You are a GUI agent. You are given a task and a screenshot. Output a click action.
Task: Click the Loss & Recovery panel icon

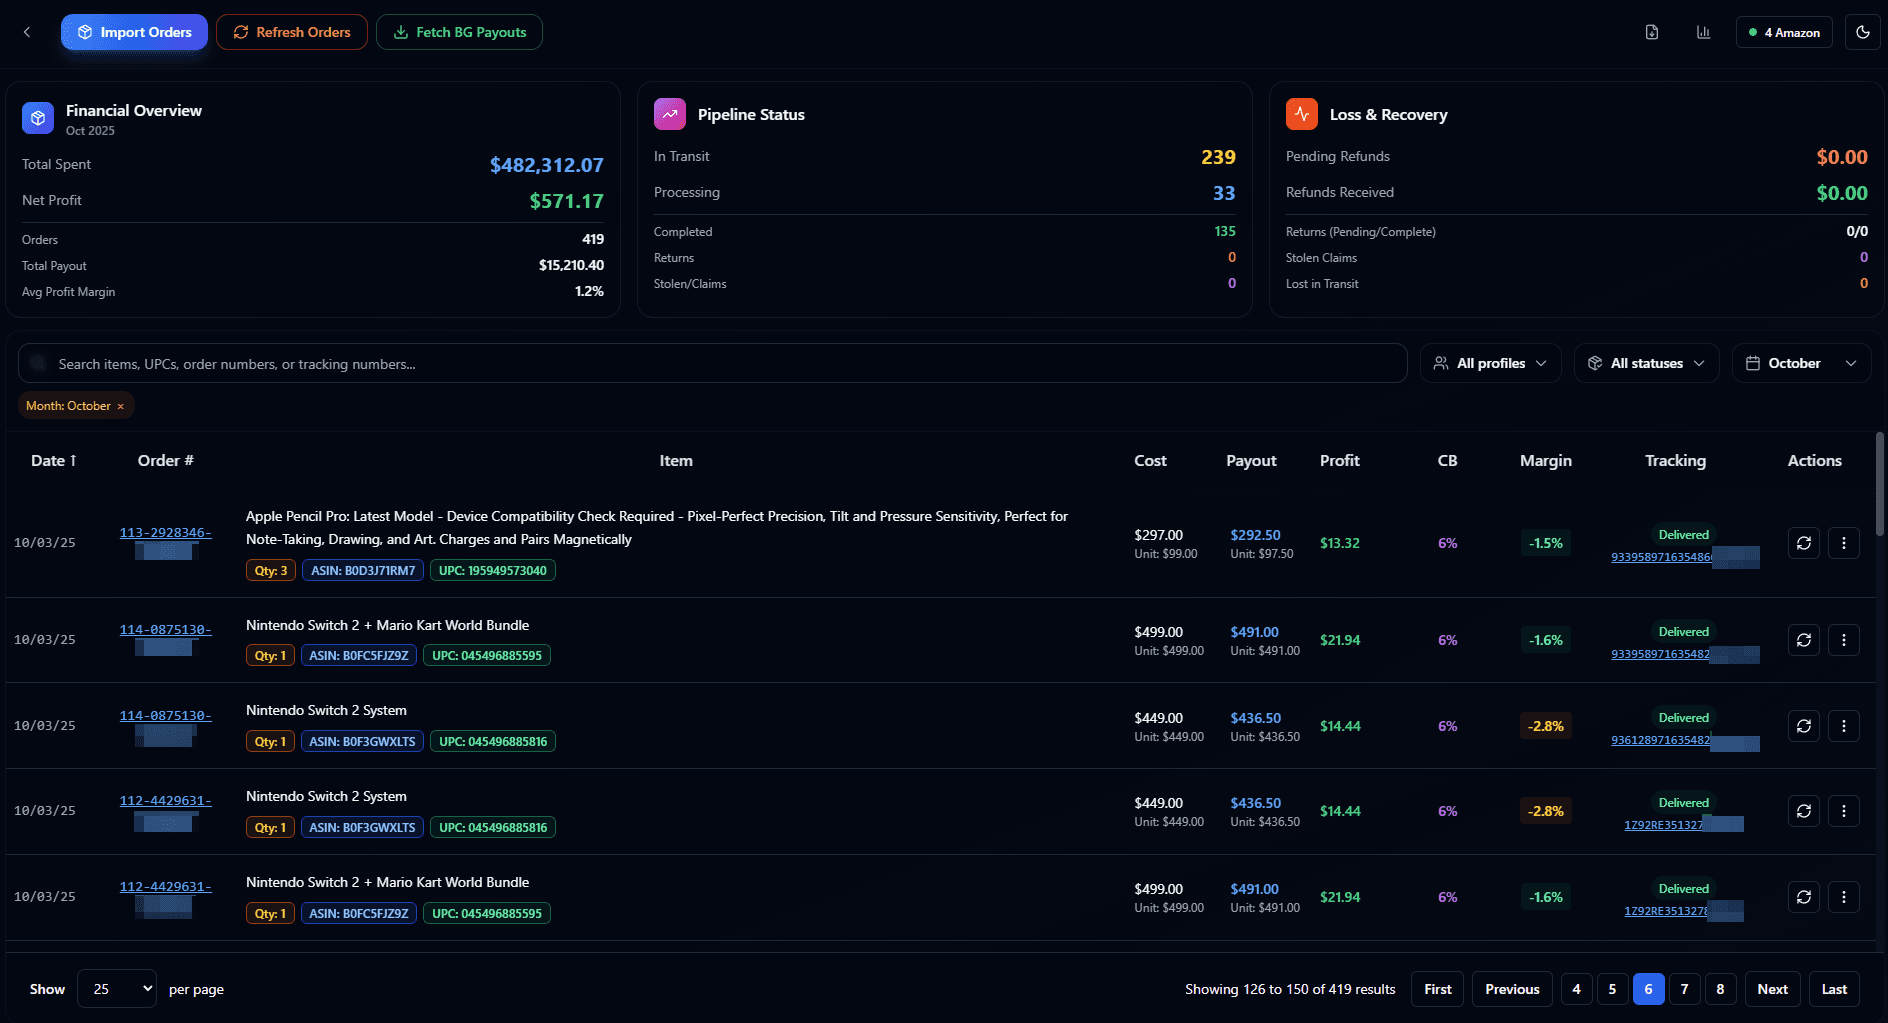coord(1301,113)
